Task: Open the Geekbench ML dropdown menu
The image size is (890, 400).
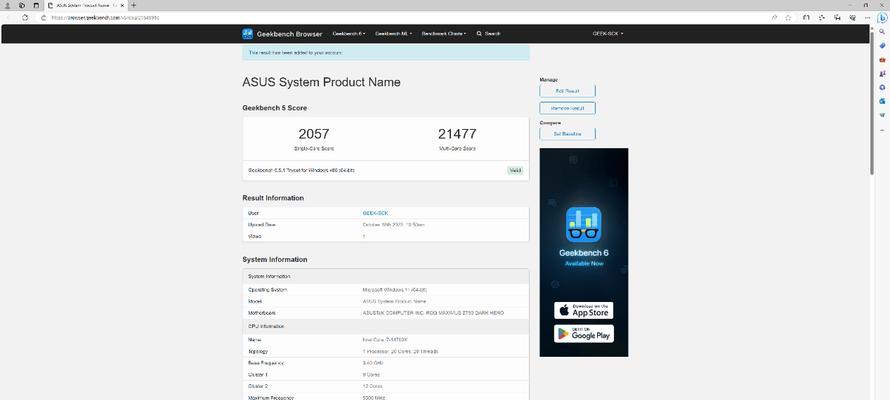Action: pyautogui.click(x=393, y=34)
